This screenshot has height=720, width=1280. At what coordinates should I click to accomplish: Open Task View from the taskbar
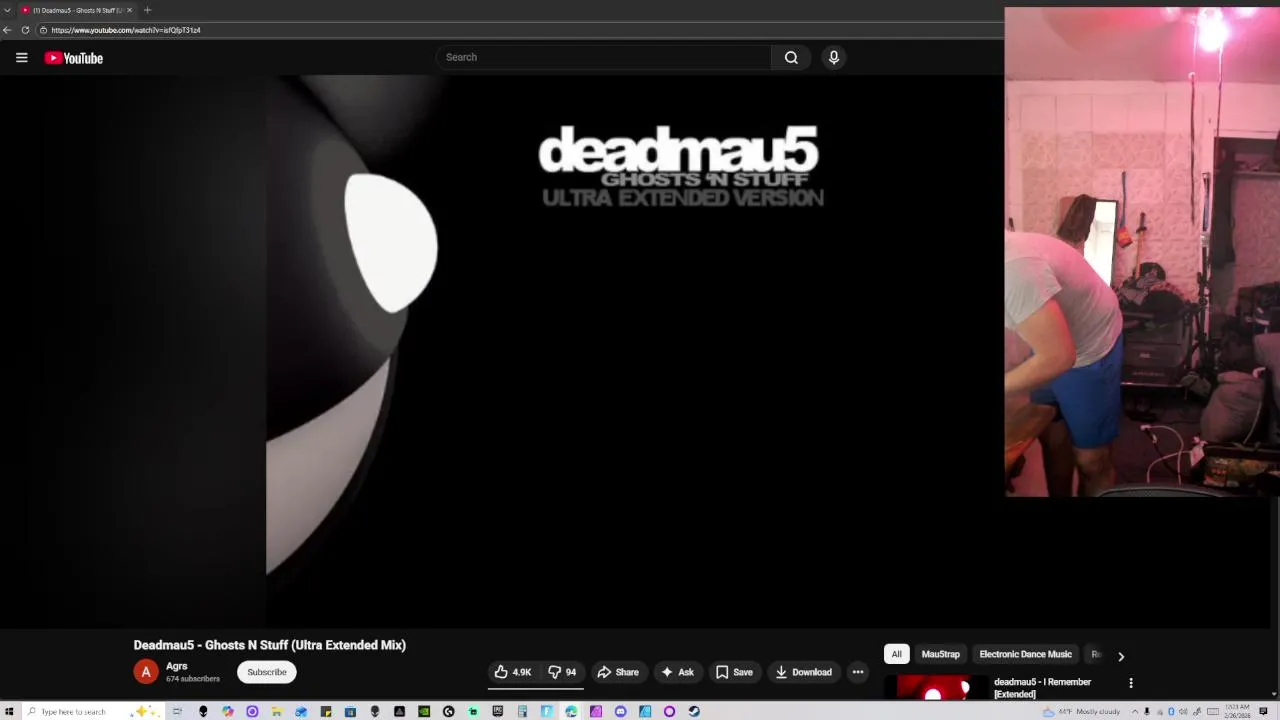[x=177, y=711]
